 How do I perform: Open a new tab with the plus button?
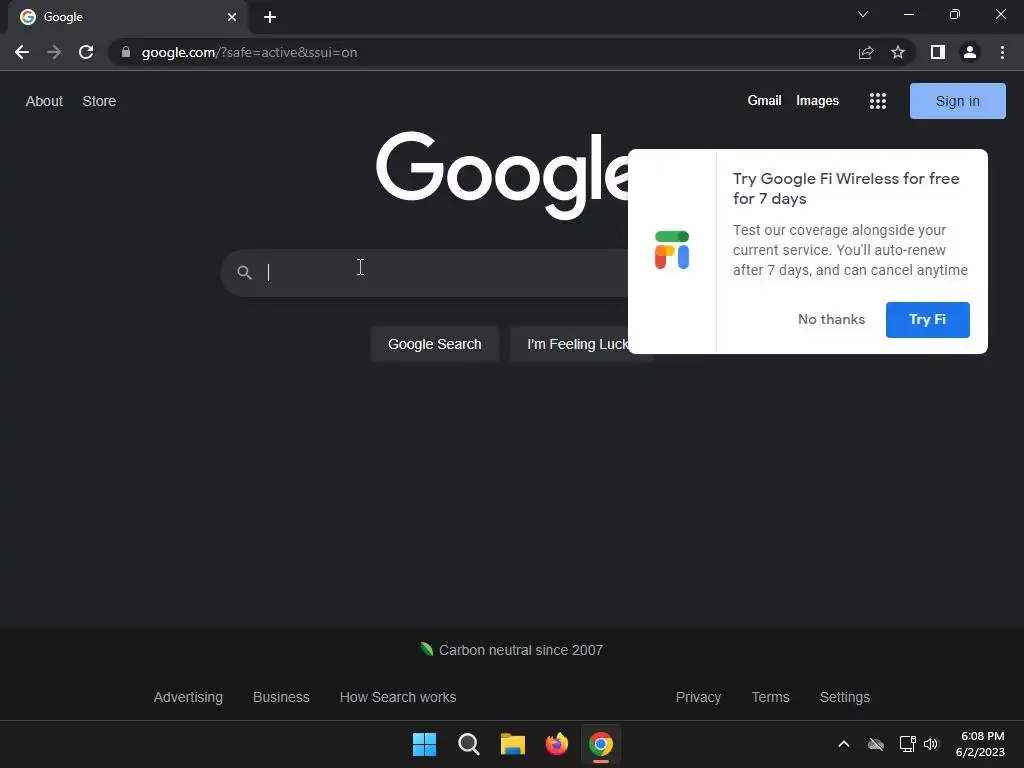pyautogui.click(x=270, y=17)
